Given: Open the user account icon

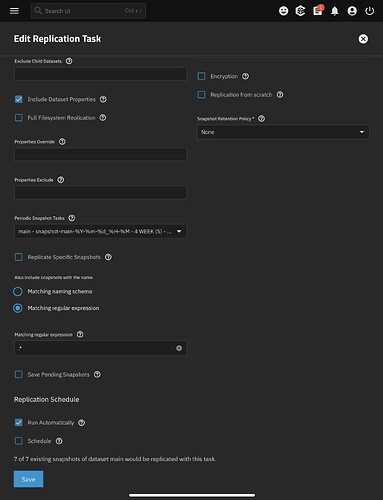Looking at the screenshot, I should 352,11.
